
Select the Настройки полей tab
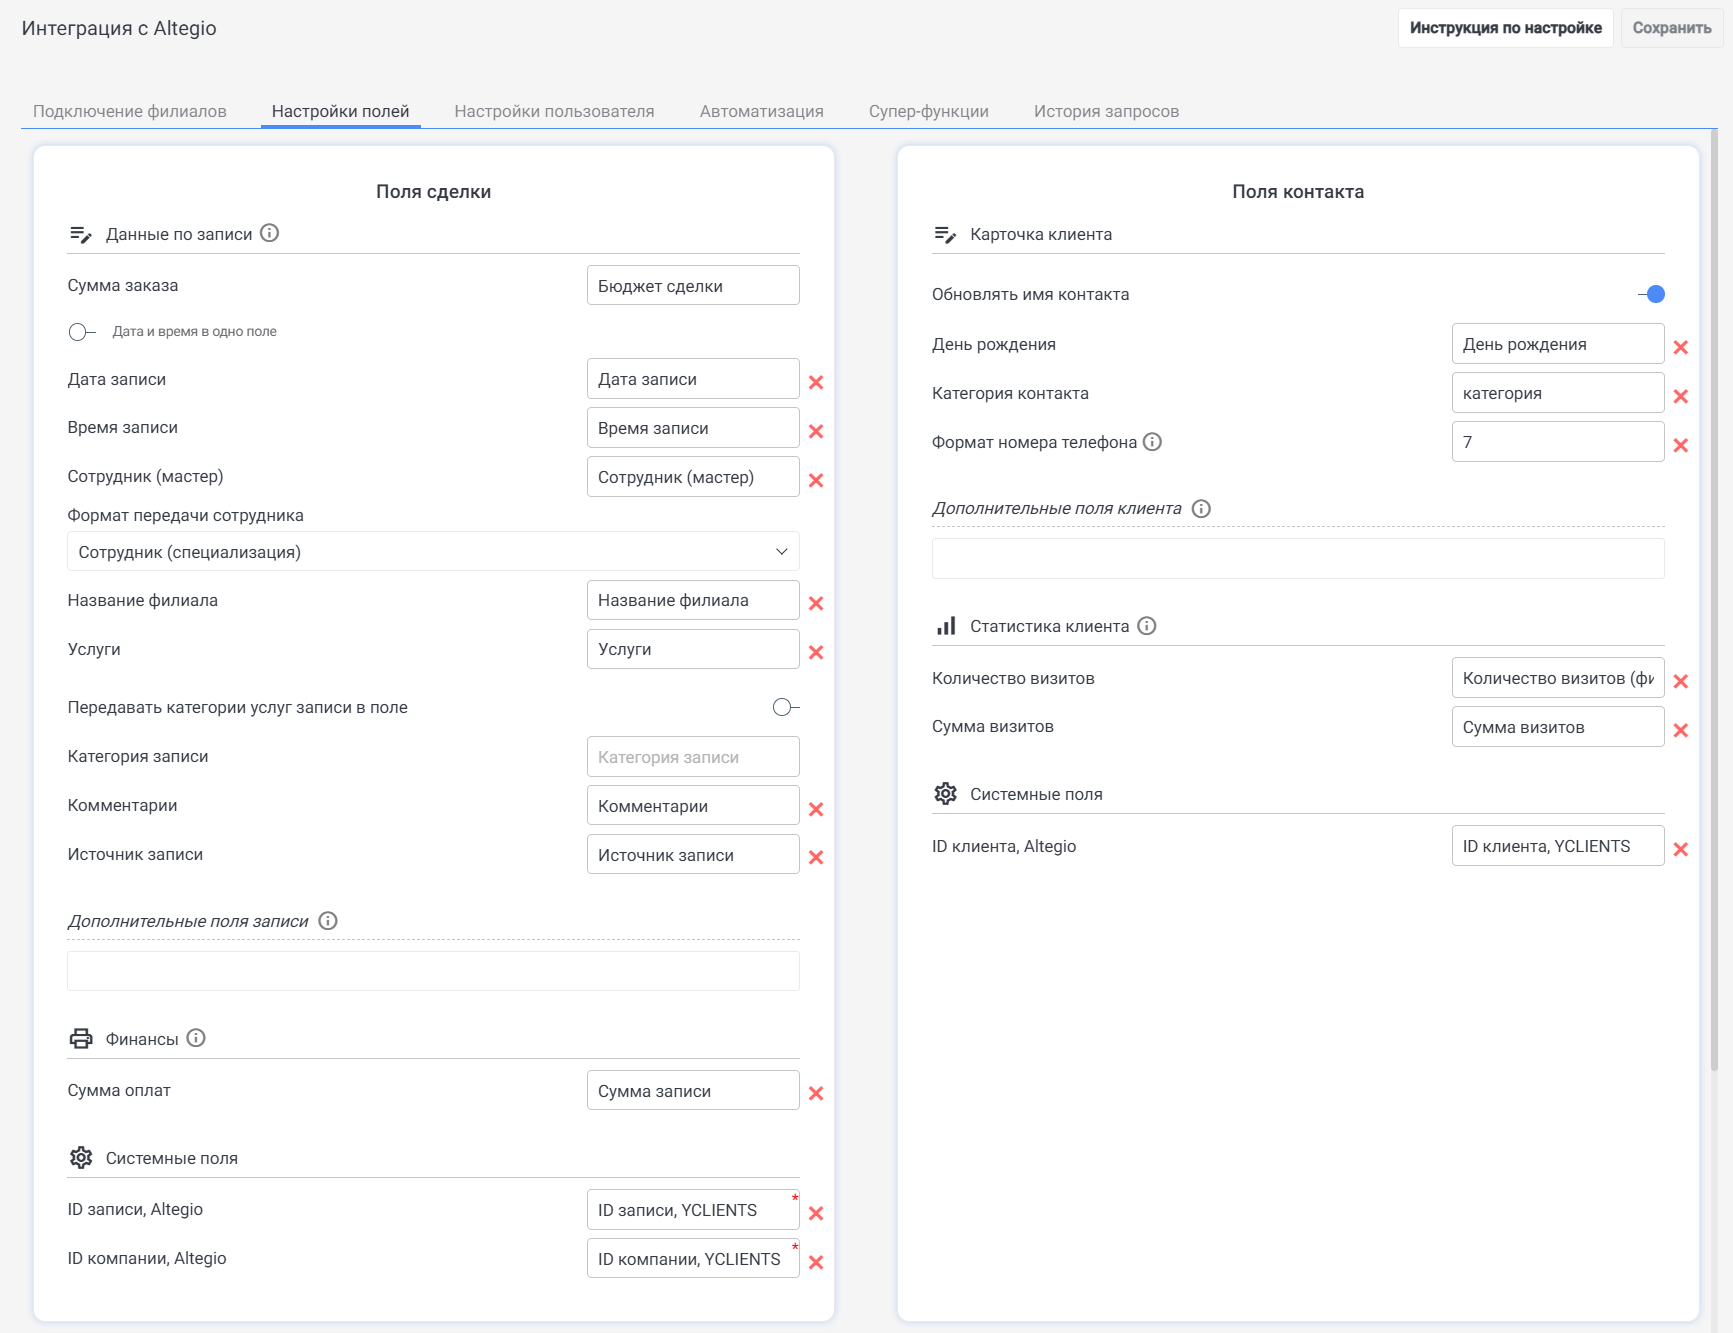[341, 111]
